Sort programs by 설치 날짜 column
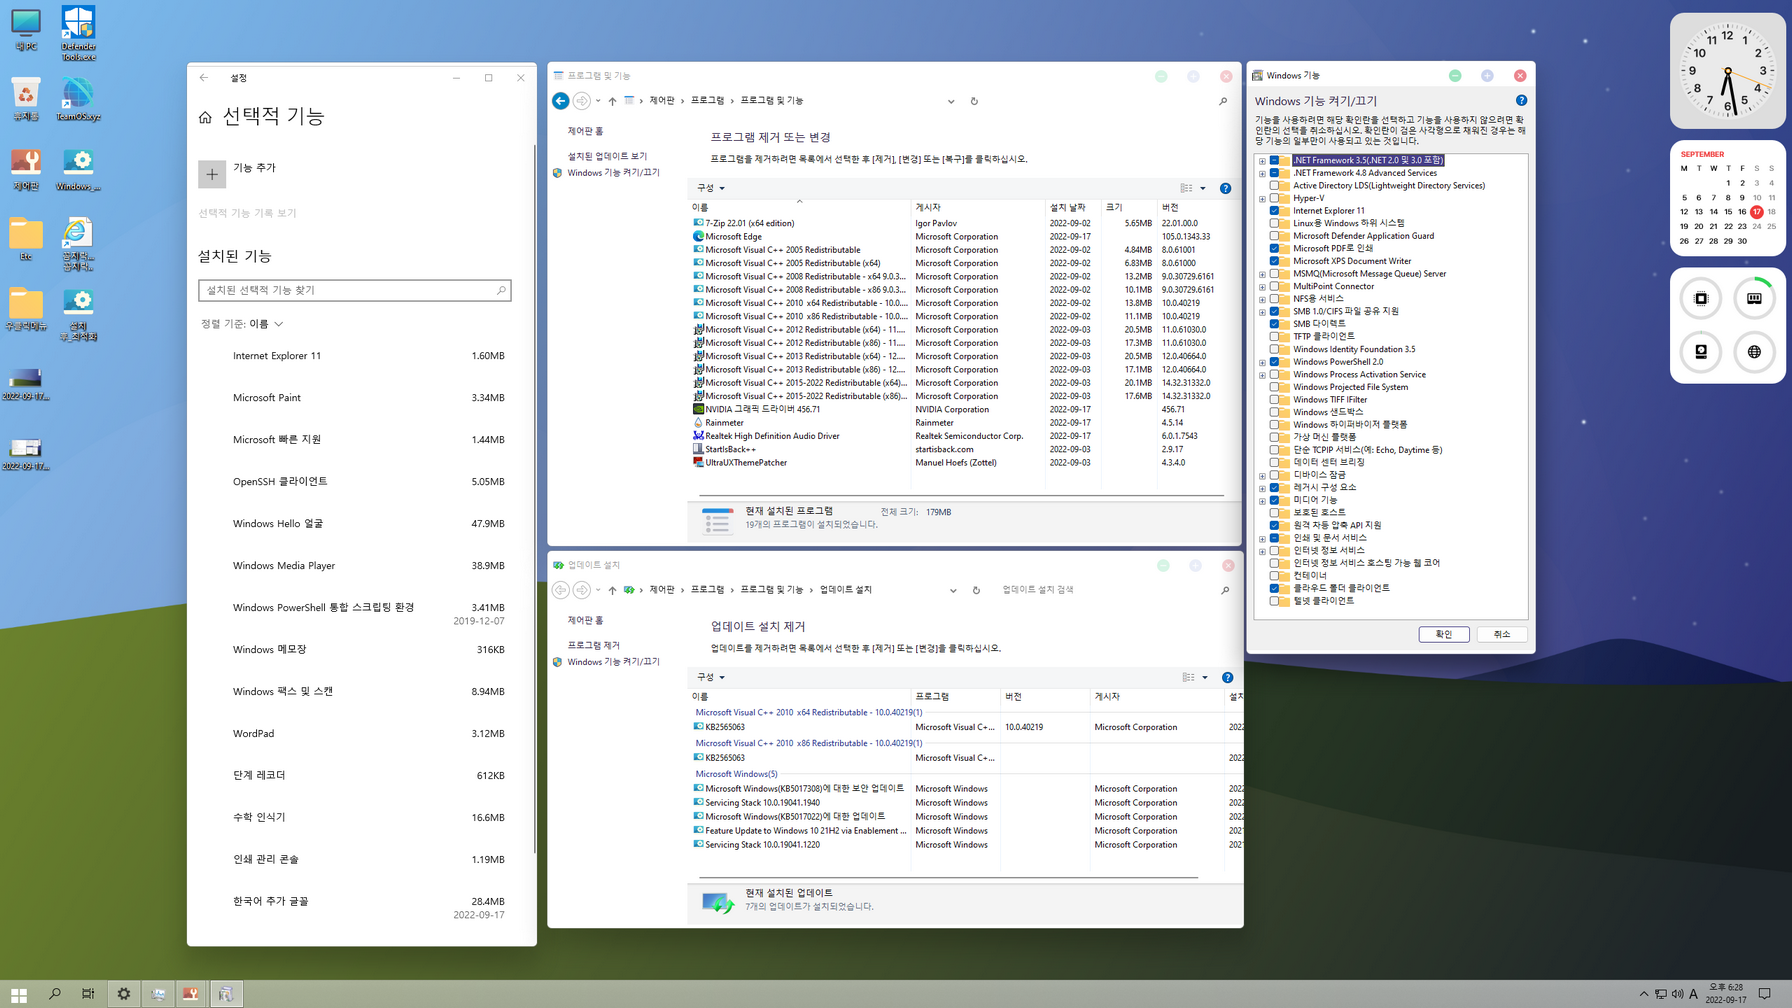 (1072, 208)
